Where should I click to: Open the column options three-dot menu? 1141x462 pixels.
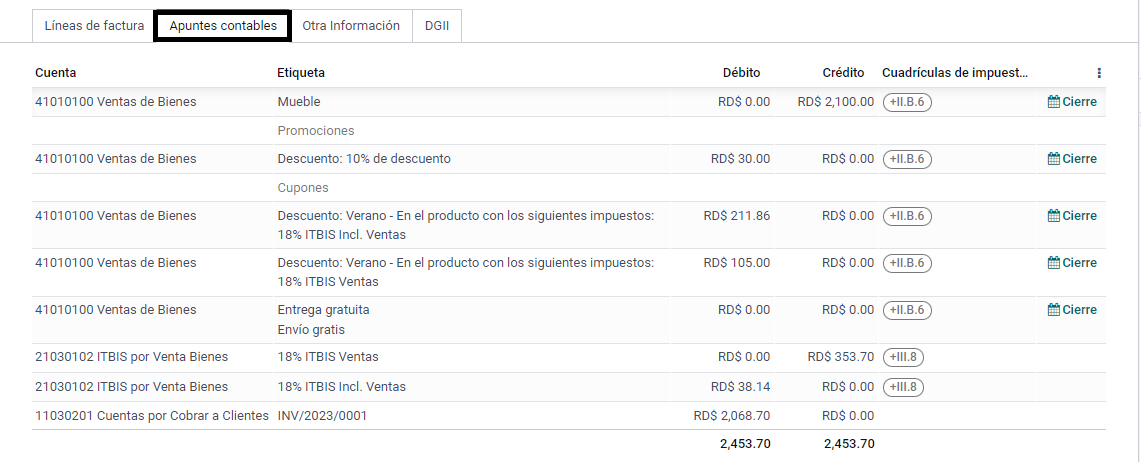point(1099,73)
